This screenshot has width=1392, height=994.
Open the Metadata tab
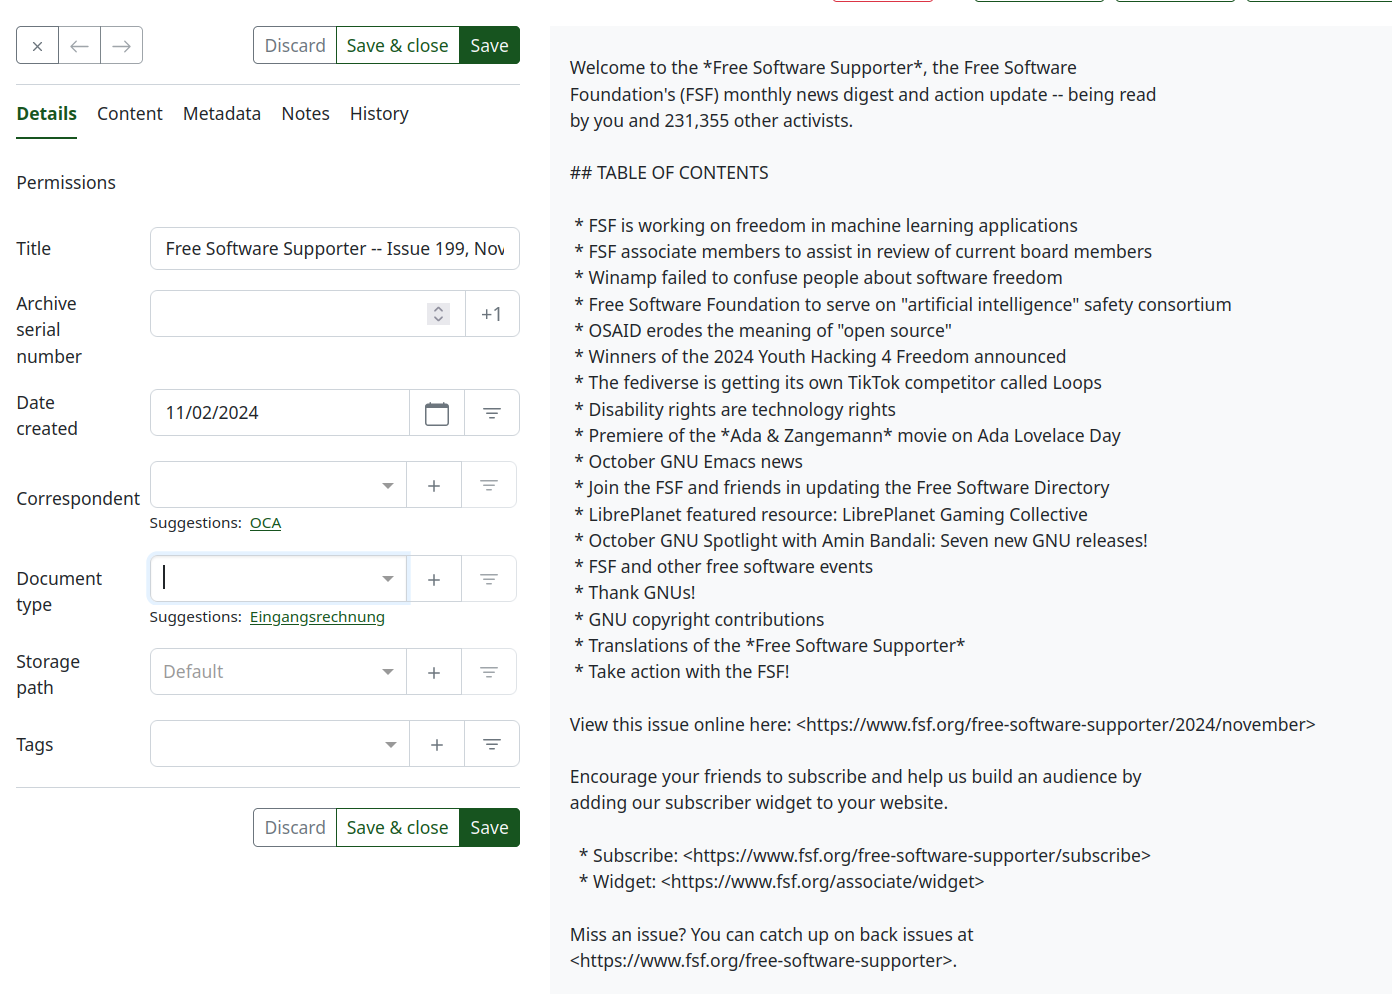[221, 114]
